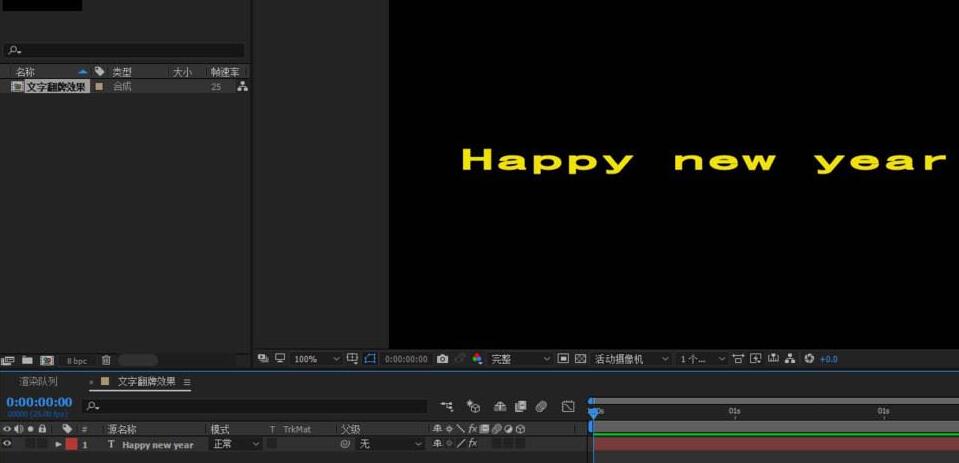Open the timeline panel menu next to 文字翻牌效果

click(x=187, y=382)
